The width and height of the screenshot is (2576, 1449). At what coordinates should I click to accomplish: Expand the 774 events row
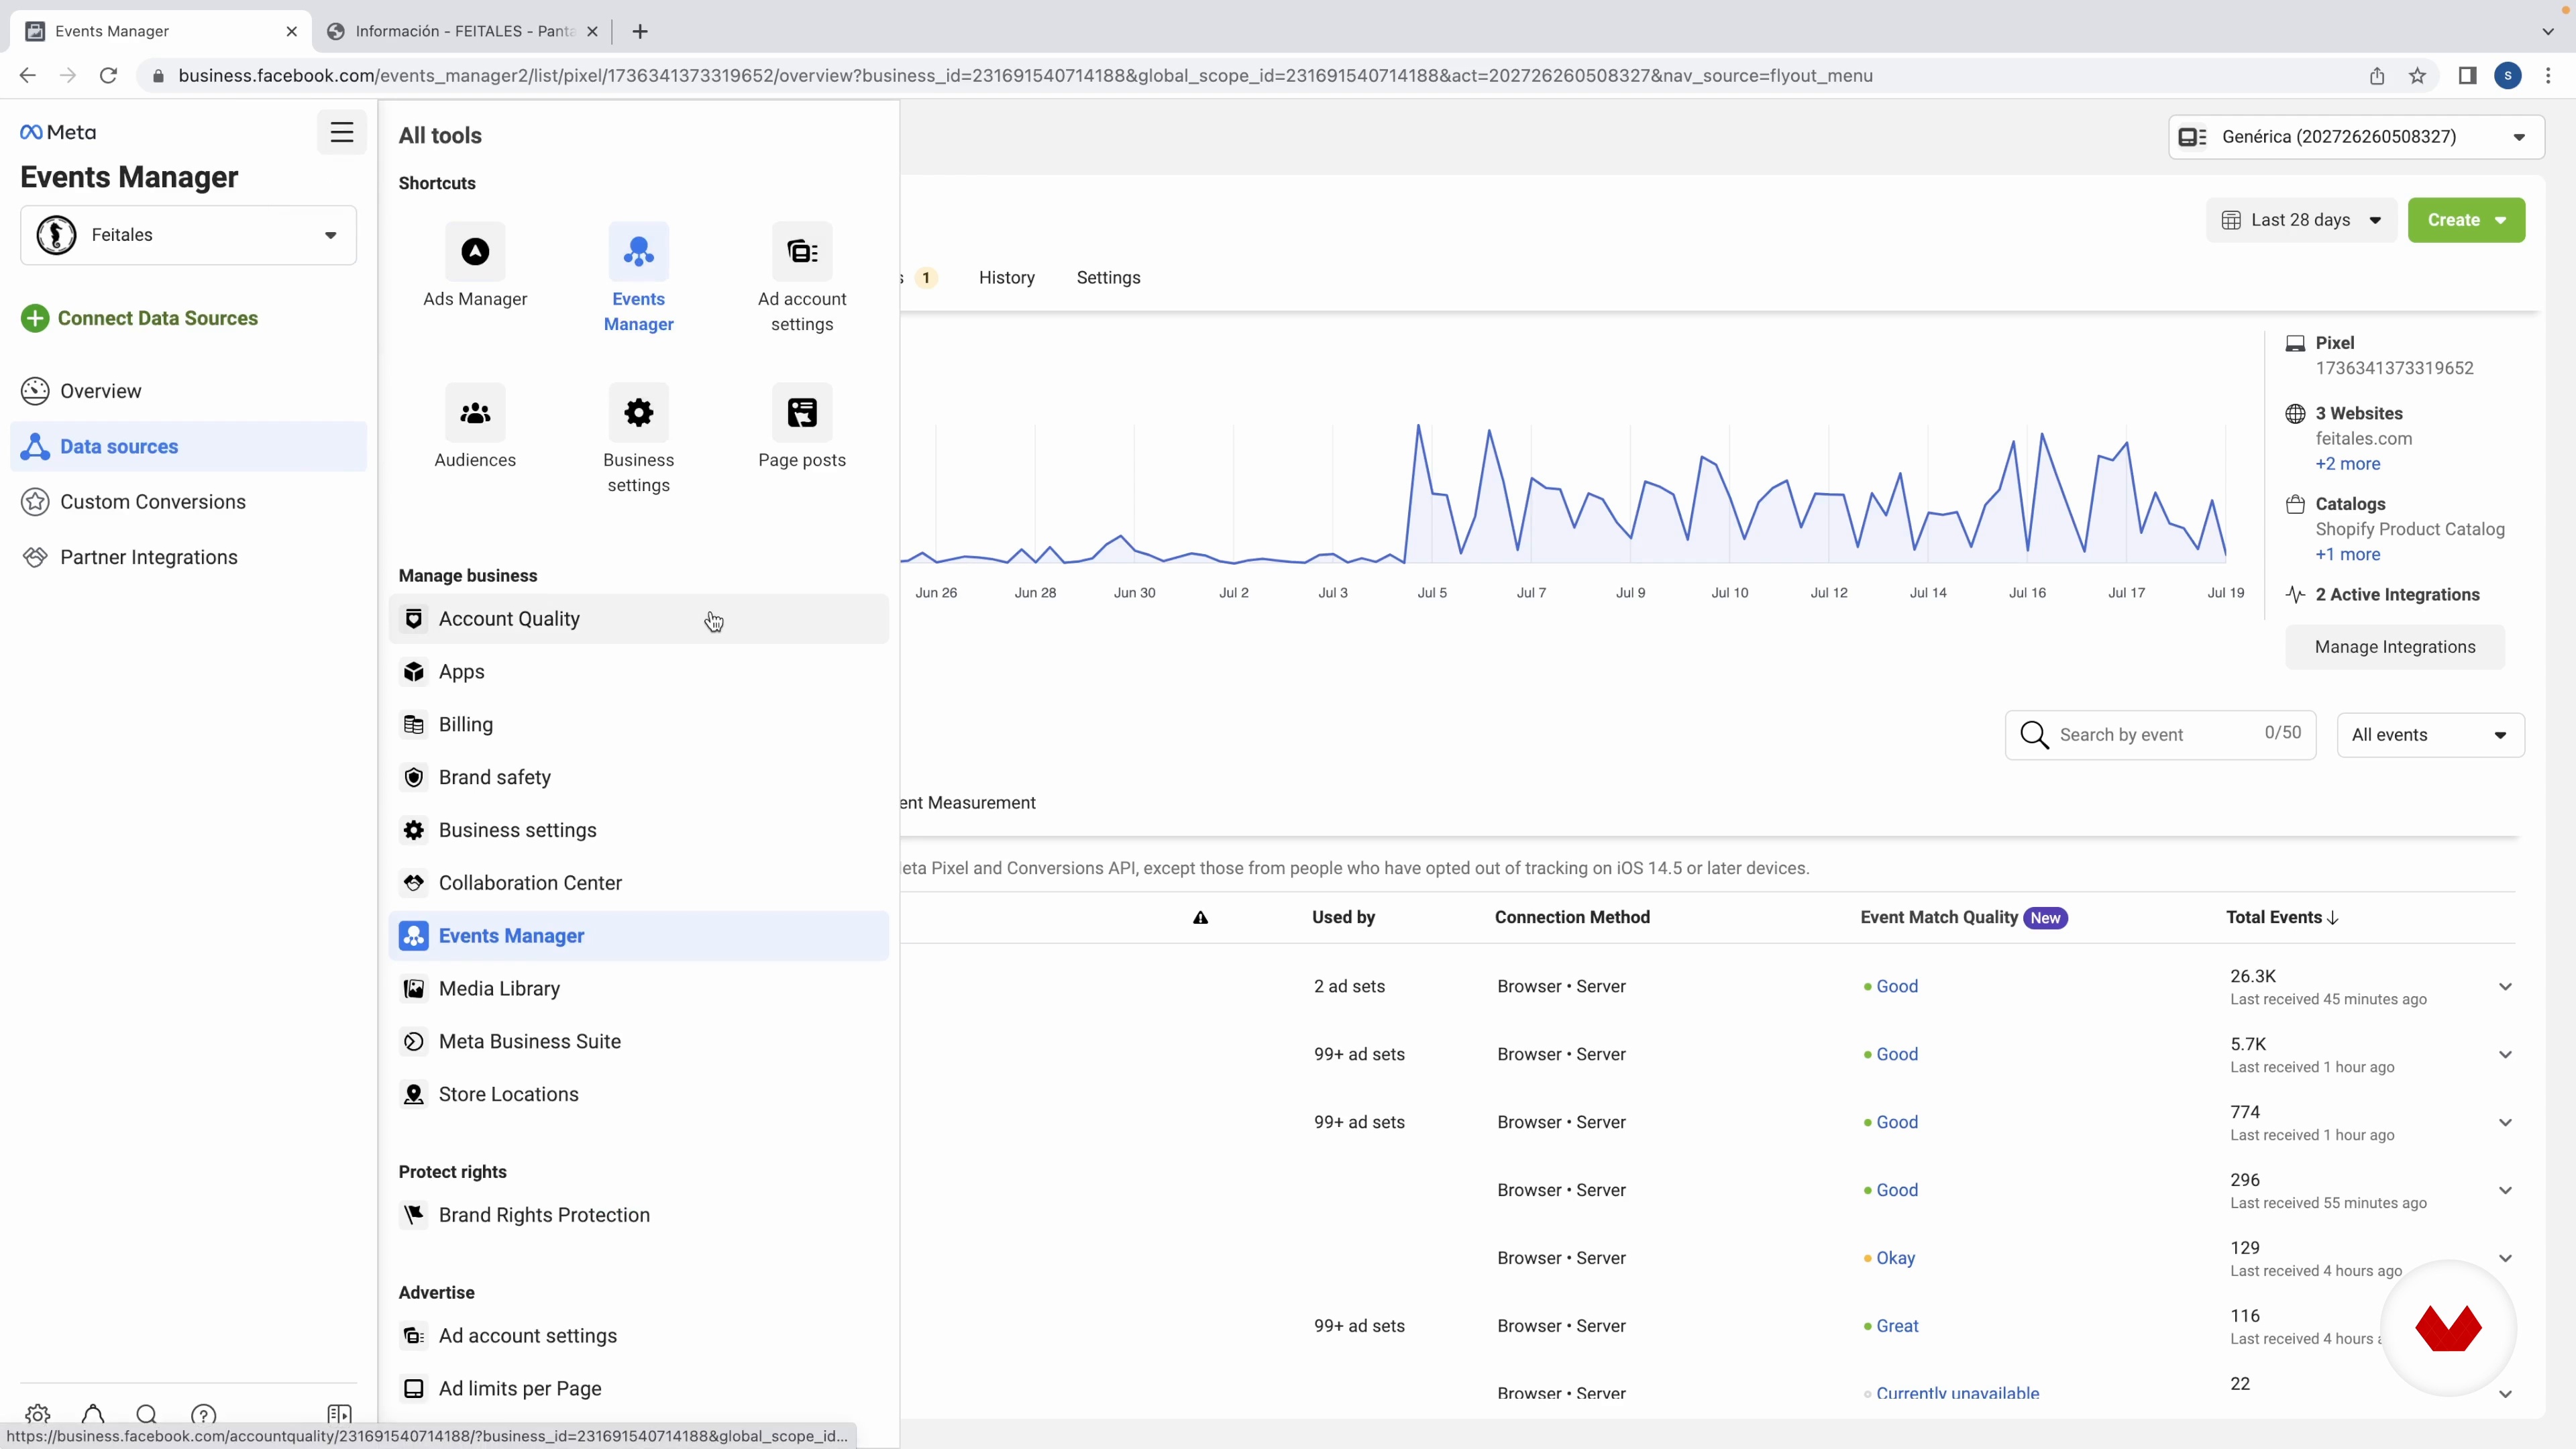[x=2505, y=1123]
